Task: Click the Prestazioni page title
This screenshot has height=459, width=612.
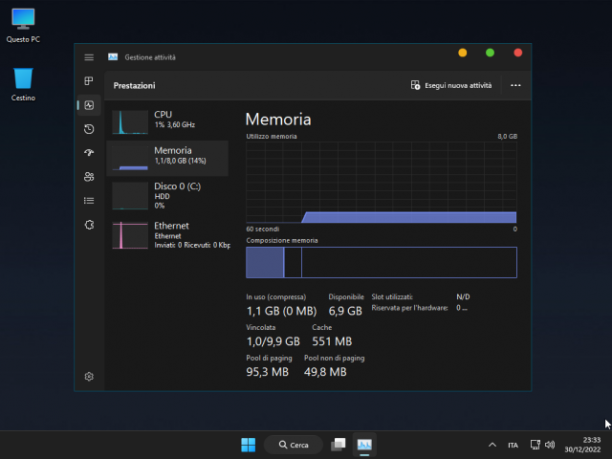Action: (x=134, y=85)
